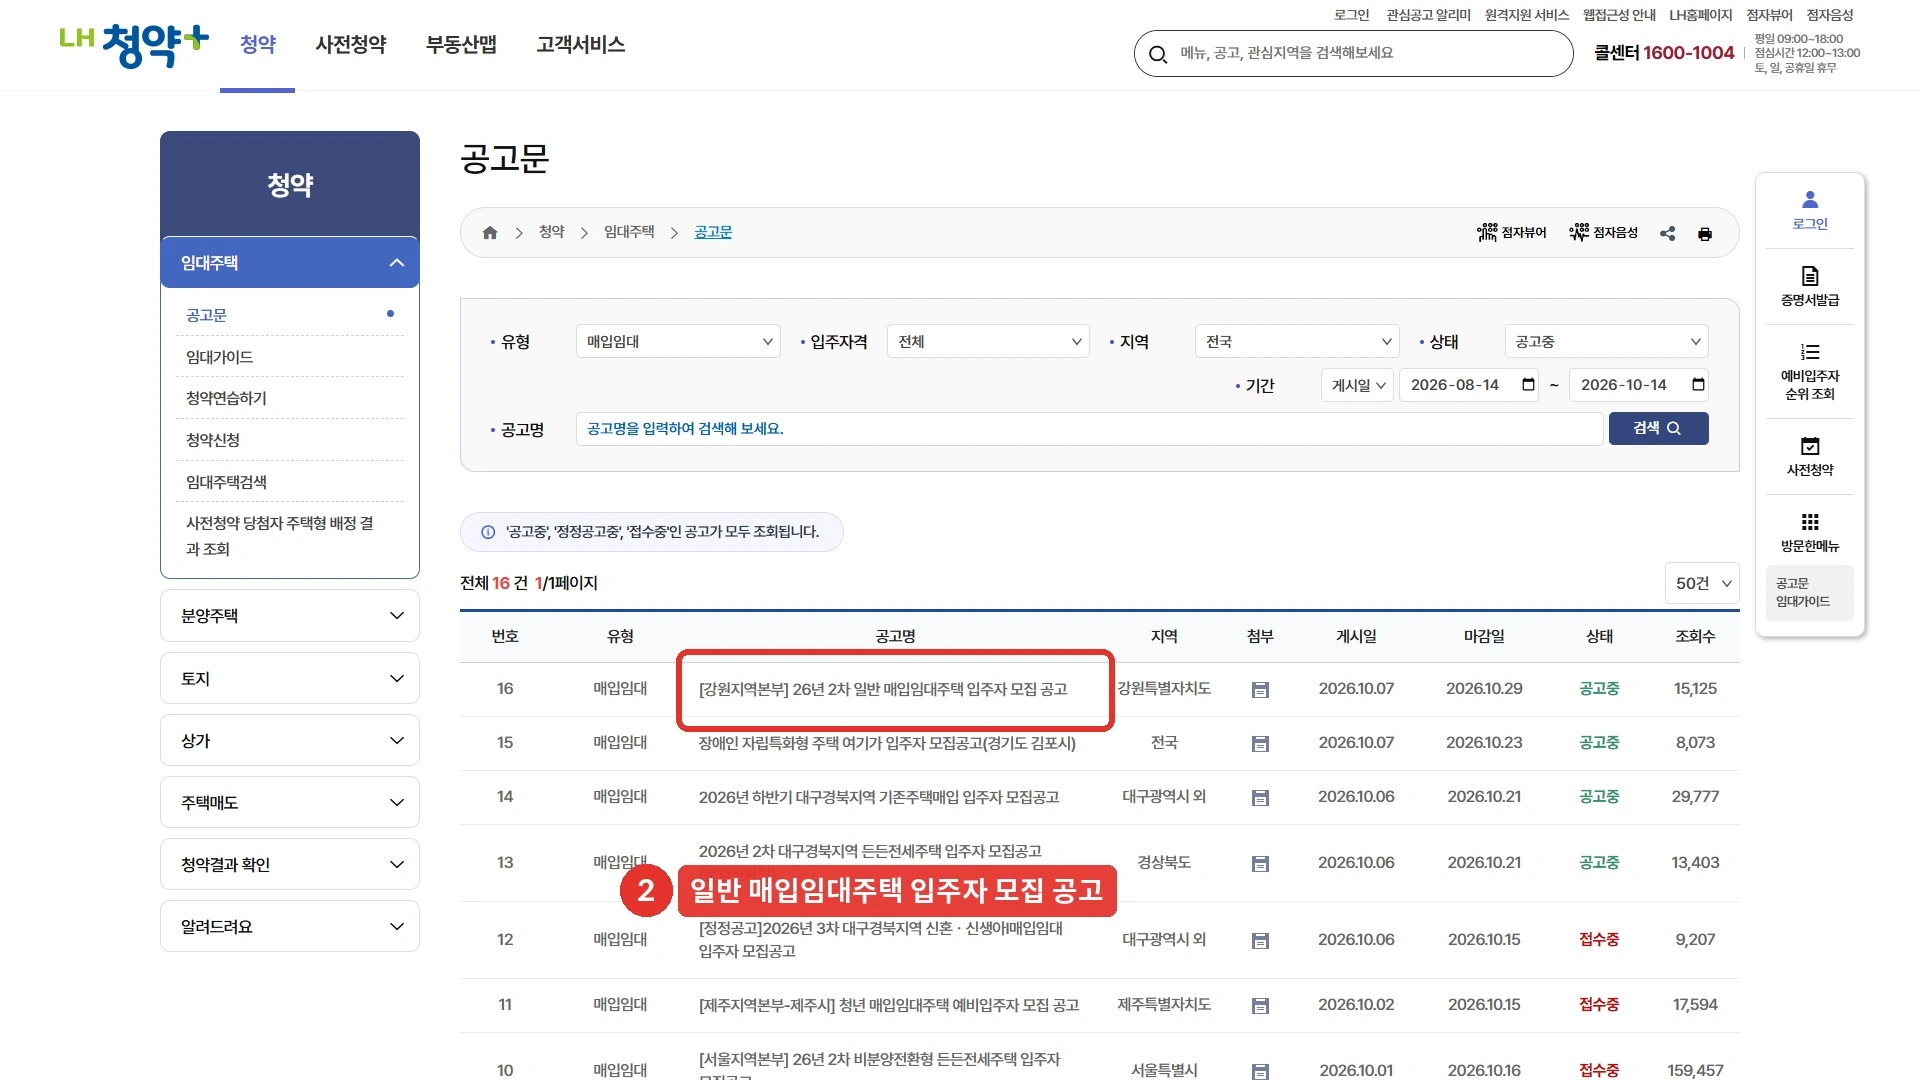This screenshot has width=1920, height=1080.
Task: Open the 지역 dropdown showing 전국
Action: 1296,342
